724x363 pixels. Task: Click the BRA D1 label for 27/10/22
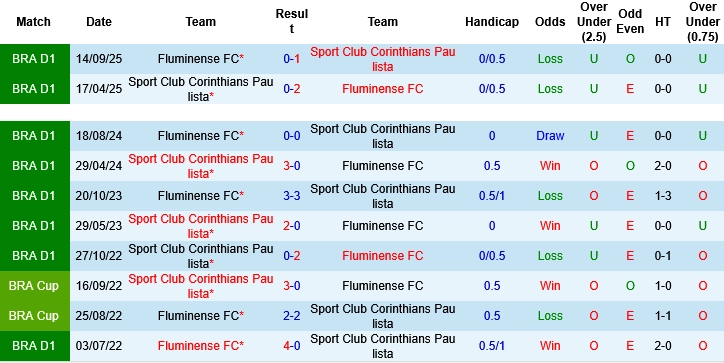click(34, 256)
